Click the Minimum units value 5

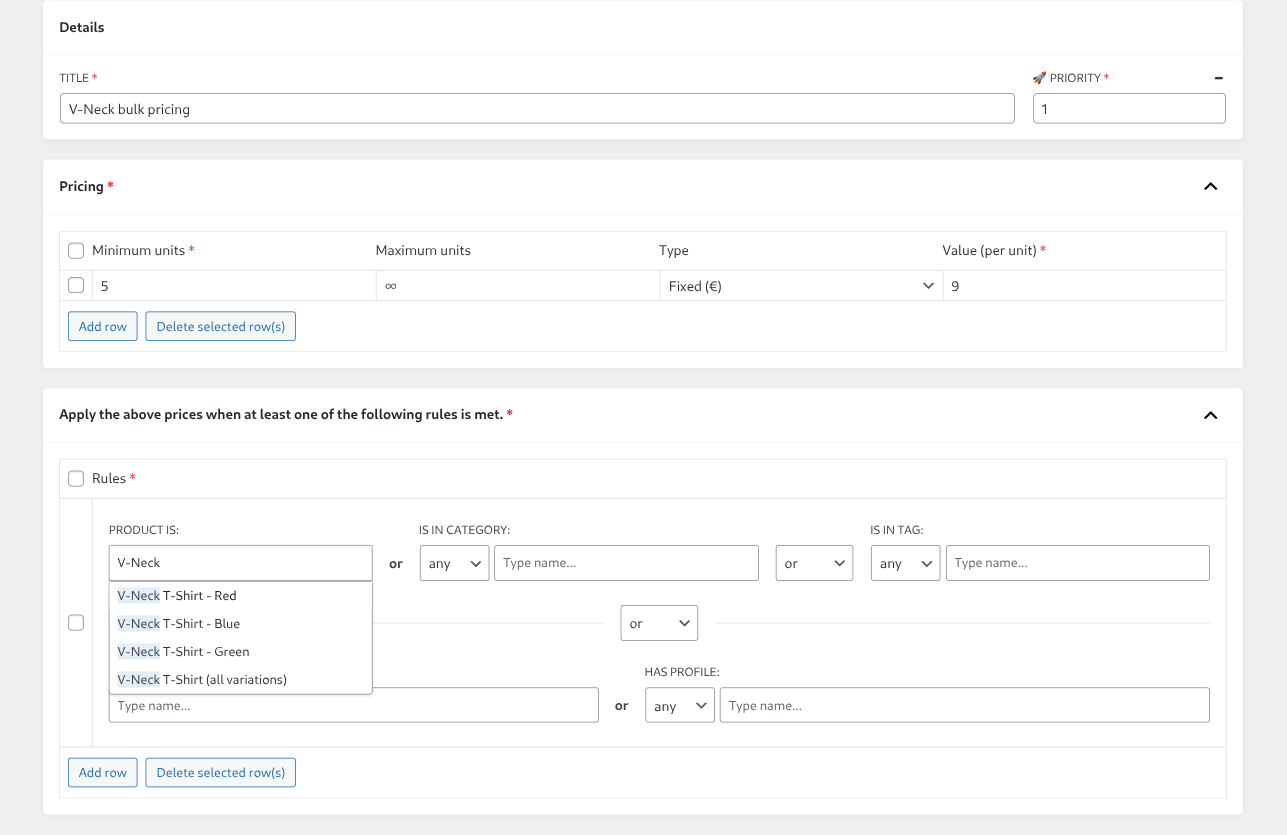[234, 286]
